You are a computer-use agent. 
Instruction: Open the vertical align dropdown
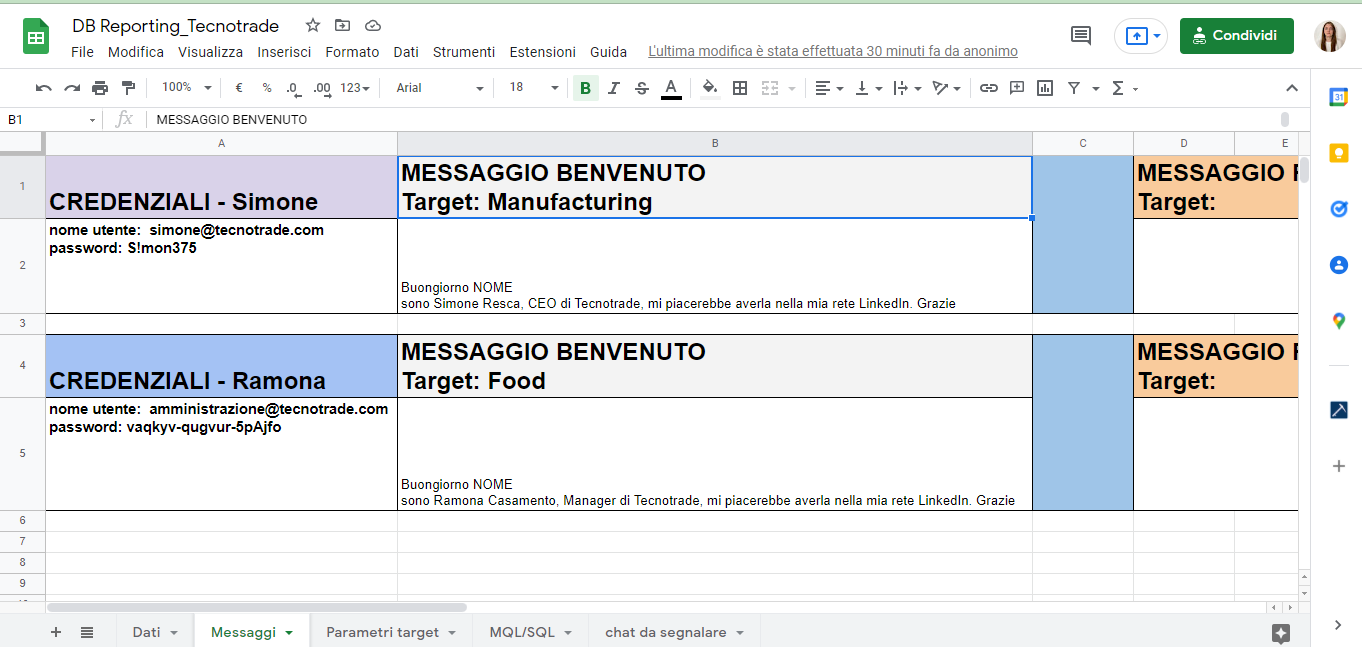(868, 88)
